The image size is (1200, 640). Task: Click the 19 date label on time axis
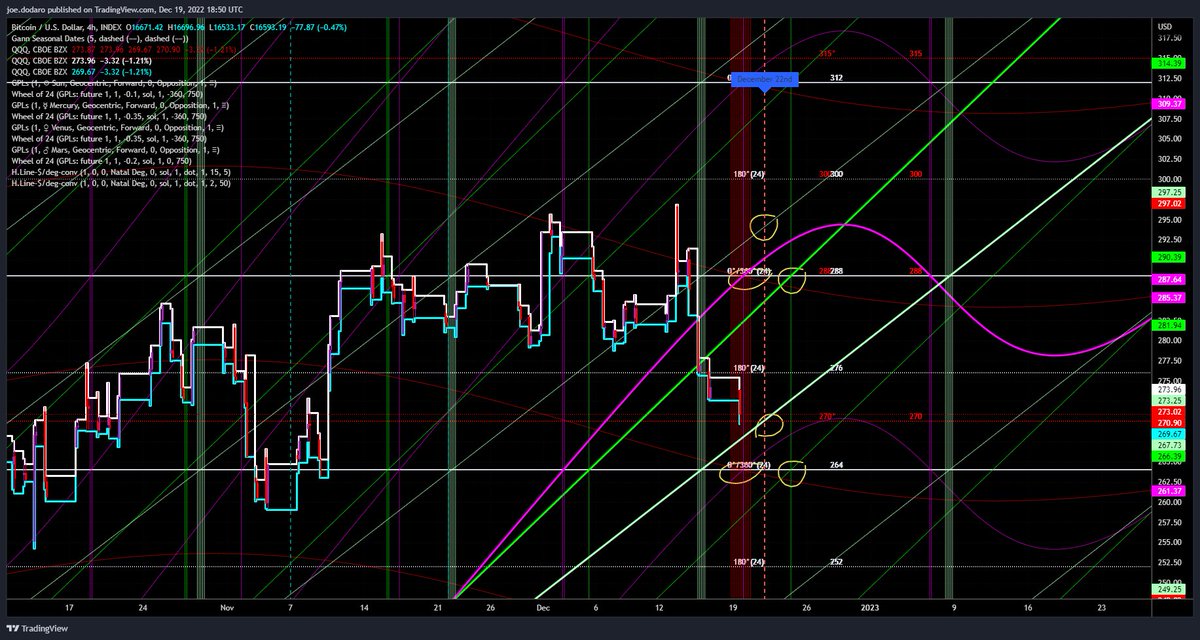[733, 608]
